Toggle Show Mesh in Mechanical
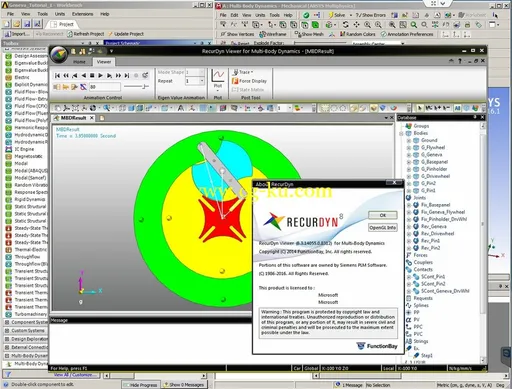The image size is (512, 389). [x=309, y=34]
